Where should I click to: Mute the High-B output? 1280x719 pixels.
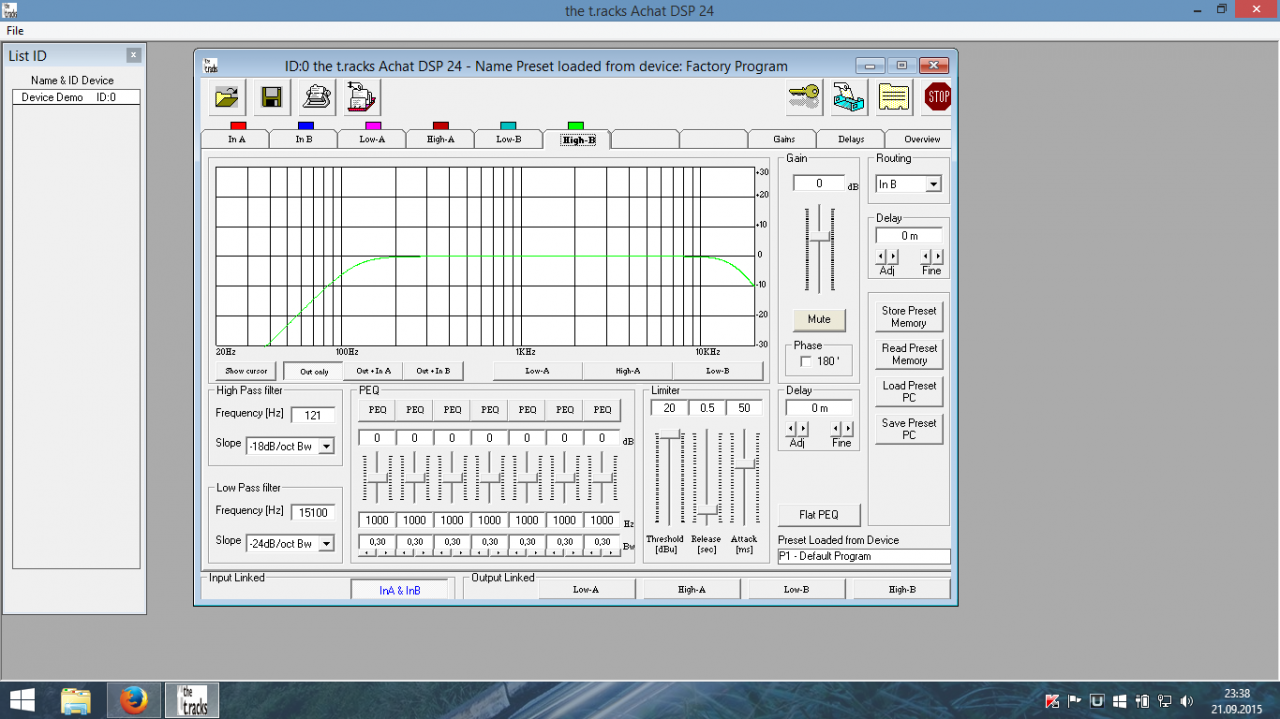tap(819, 319)
